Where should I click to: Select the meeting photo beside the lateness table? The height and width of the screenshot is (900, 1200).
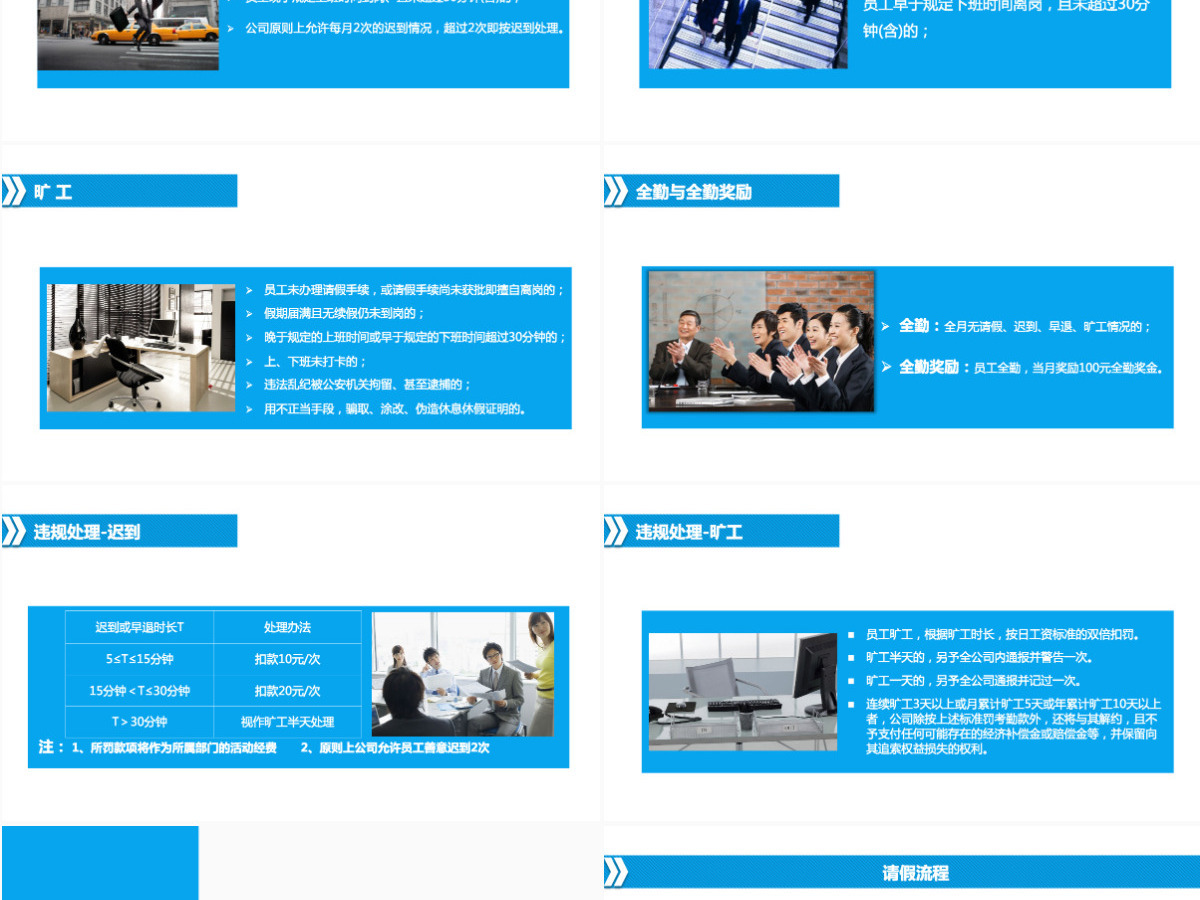coord(462,674)
